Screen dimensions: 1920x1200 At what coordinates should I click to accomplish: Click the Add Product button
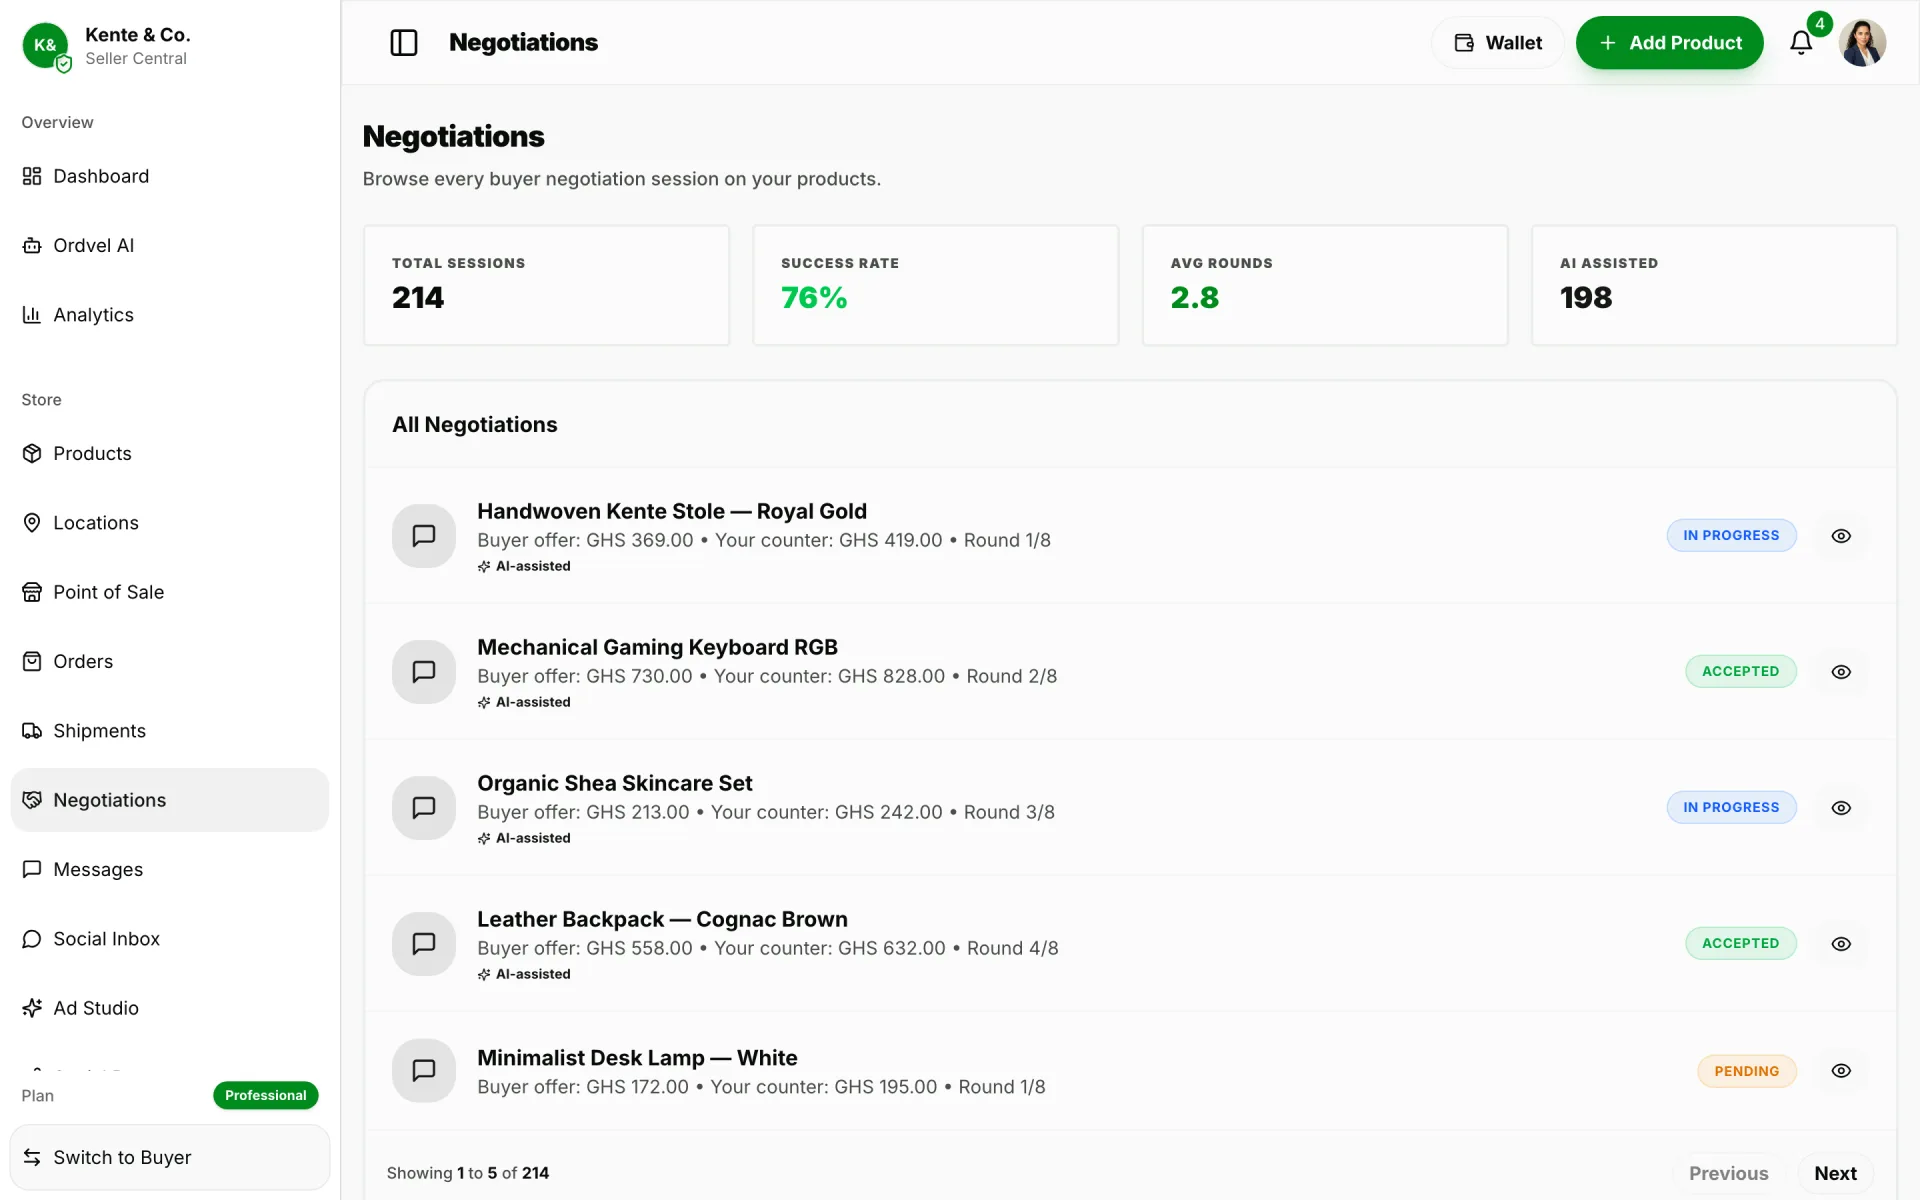pyautogui.click(x=1669, y=43)
